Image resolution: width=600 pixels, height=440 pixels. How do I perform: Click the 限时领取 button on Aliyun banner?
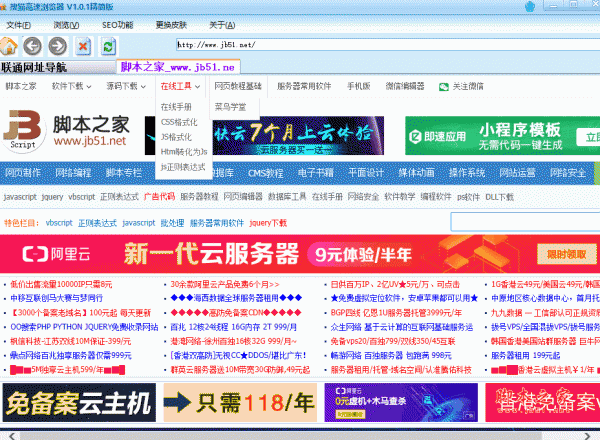click(x=567, y=254)
